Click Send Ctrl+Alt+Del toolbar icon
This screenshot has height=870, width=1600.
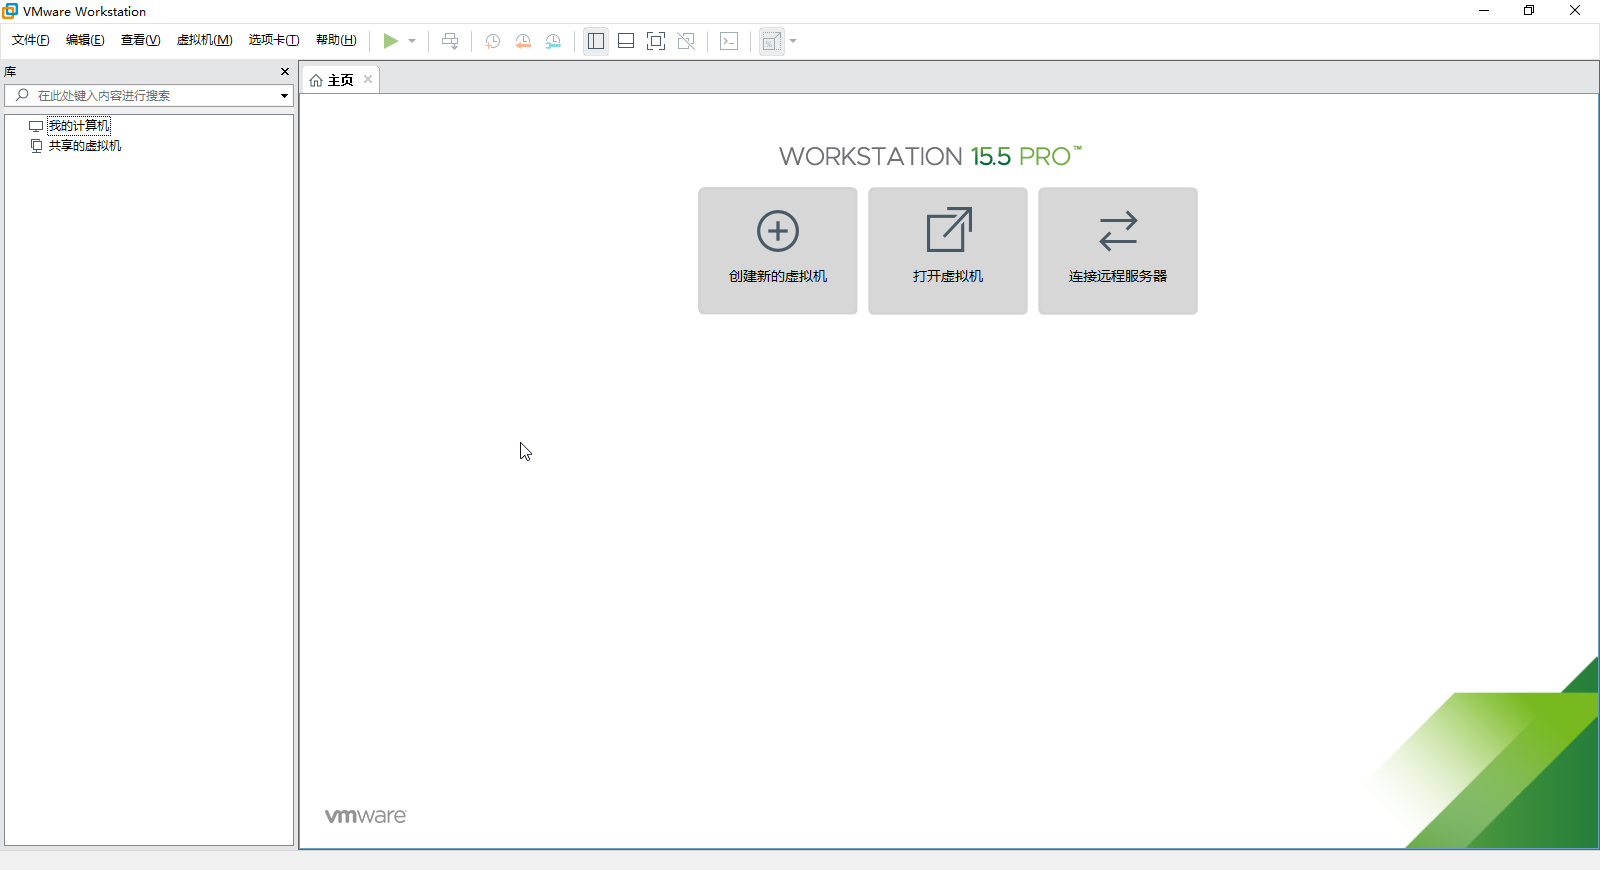(x=450, y=41)
